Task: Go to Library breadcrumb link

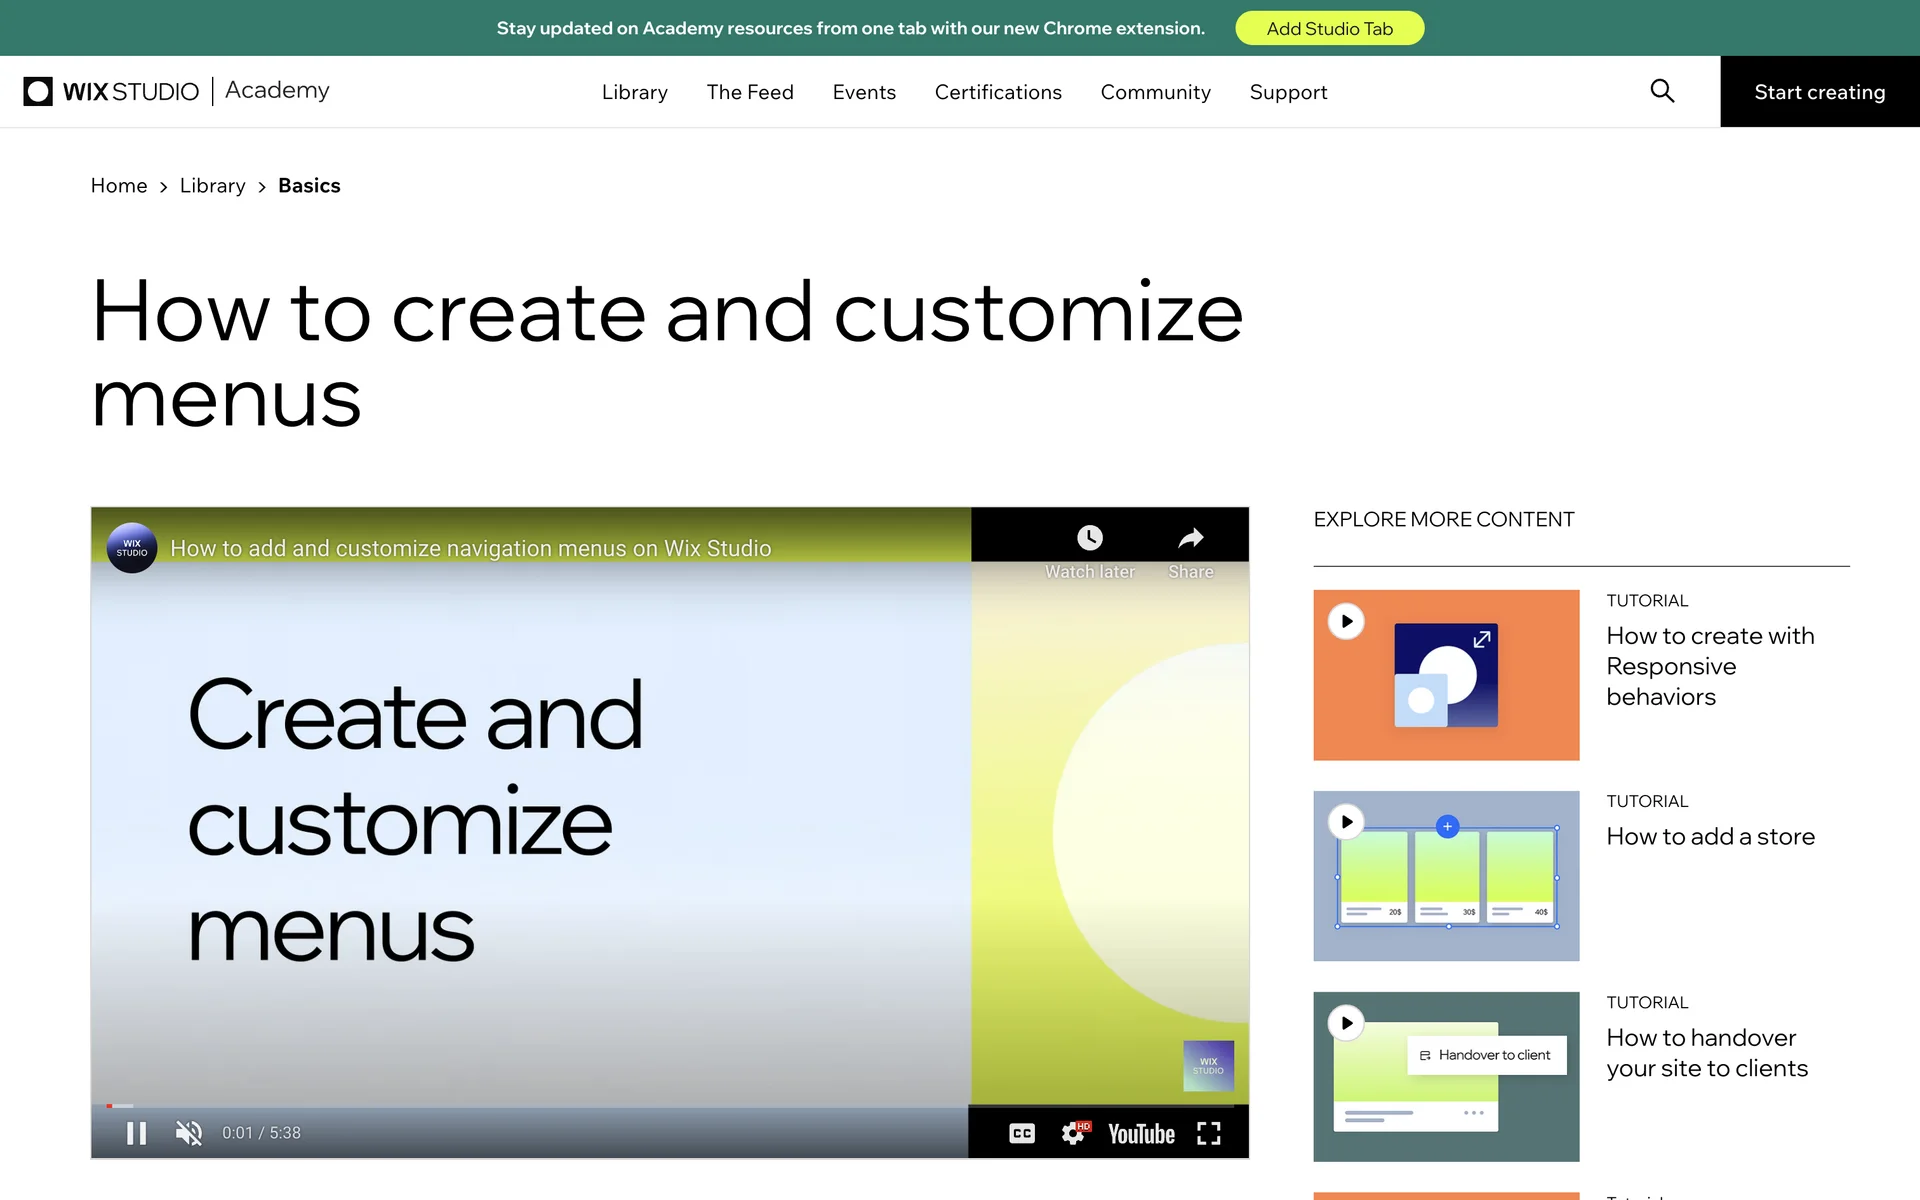Action: (212, 186)
